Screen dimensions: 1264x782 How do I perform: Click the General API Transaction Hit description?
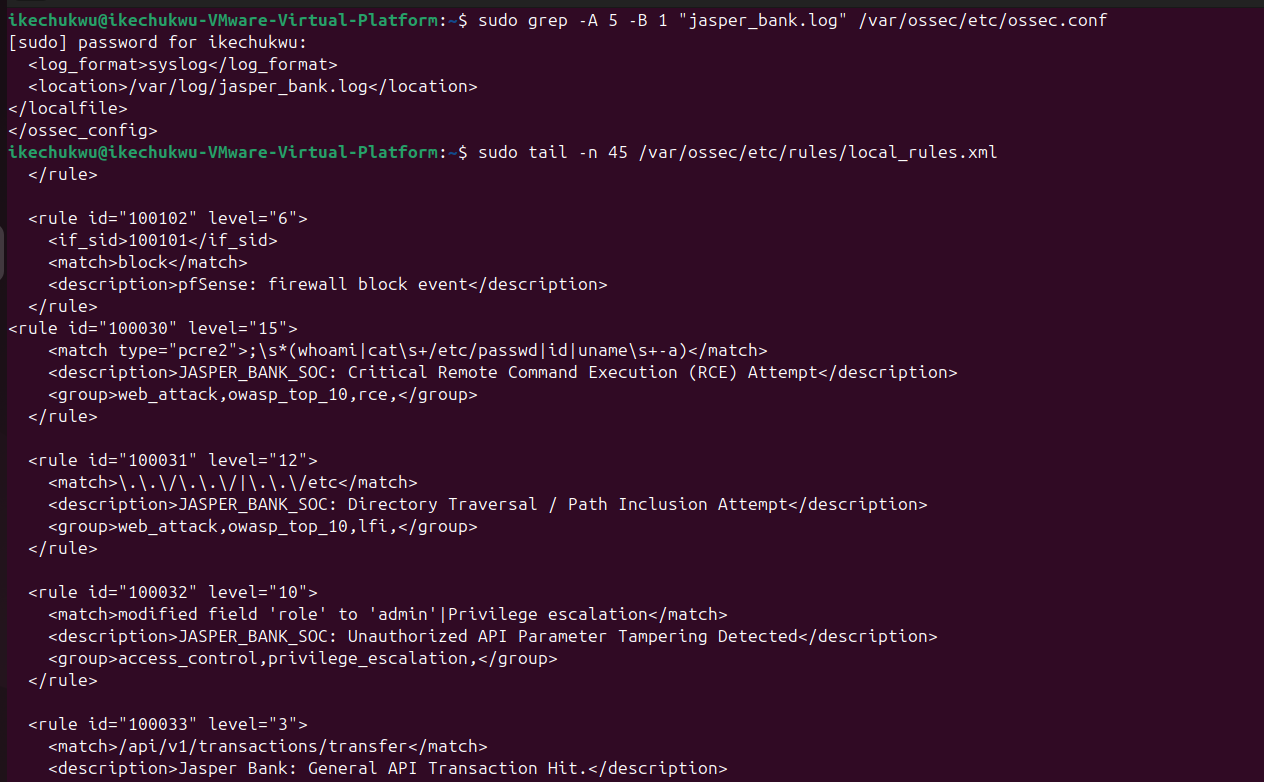(x=388, y=768)
